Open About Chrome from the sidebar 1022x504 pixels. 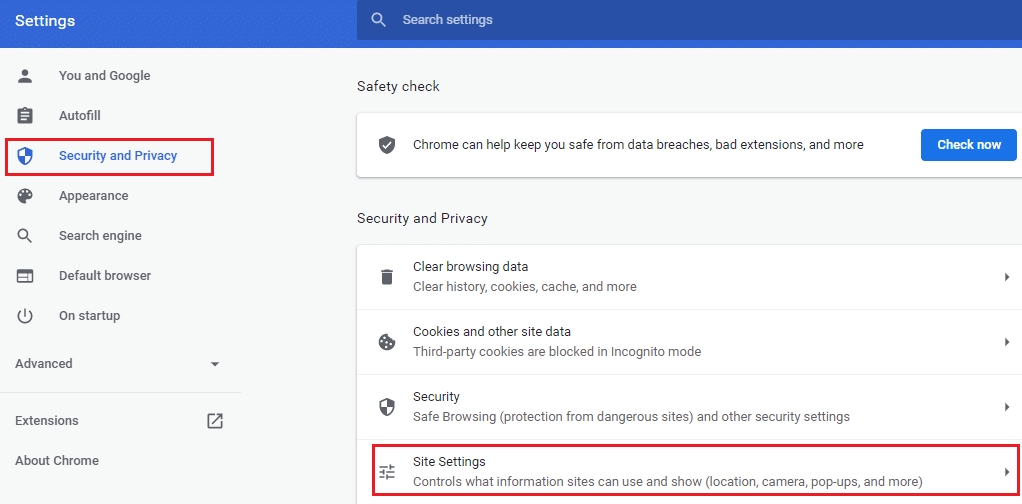coord(57,460)
